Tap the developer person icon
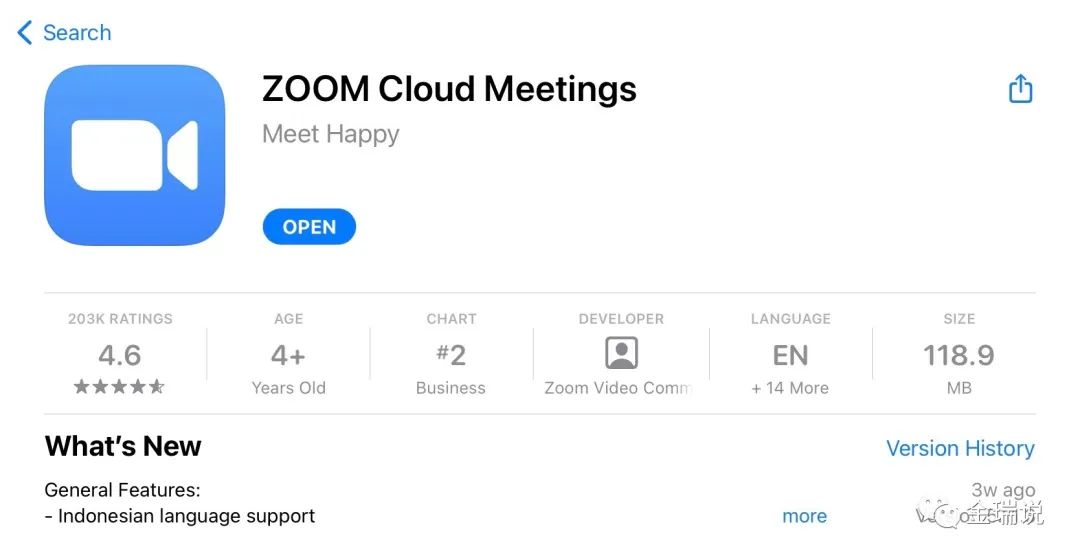The height and width of the screenshot is (560, 1080). click(x=621, y=353)
